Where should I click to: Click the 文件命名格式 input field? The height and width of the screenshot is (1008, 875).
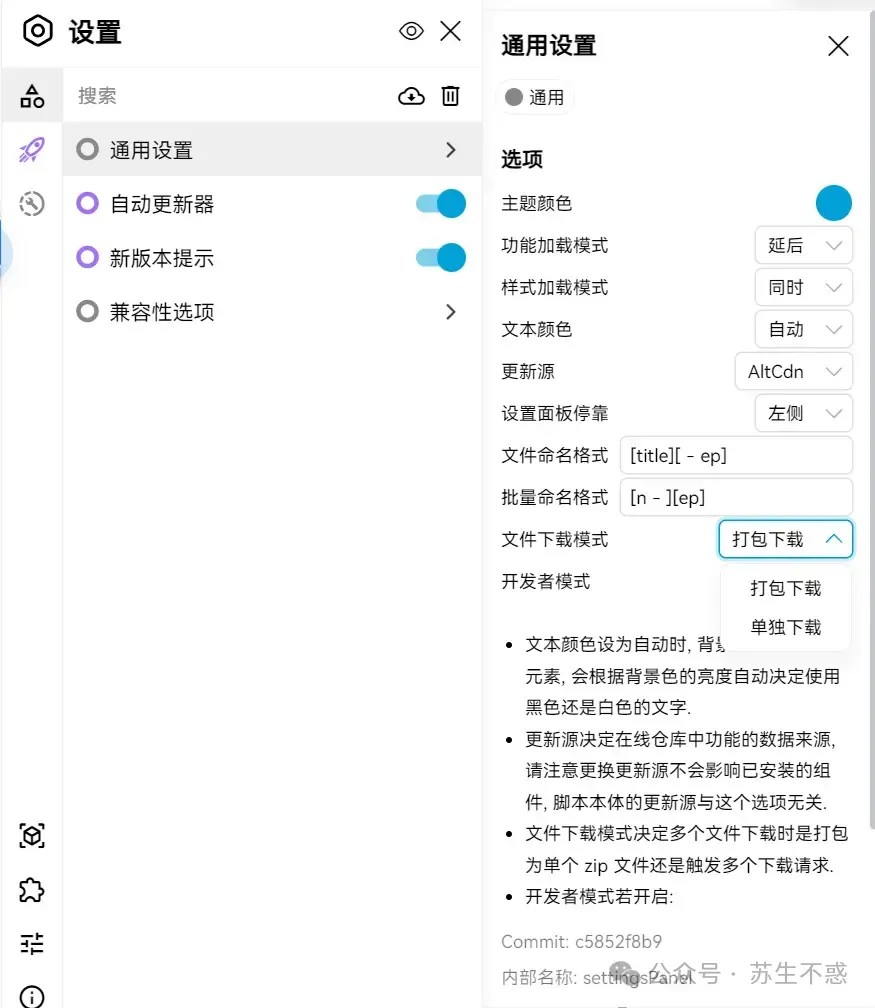tap(736, 455)
